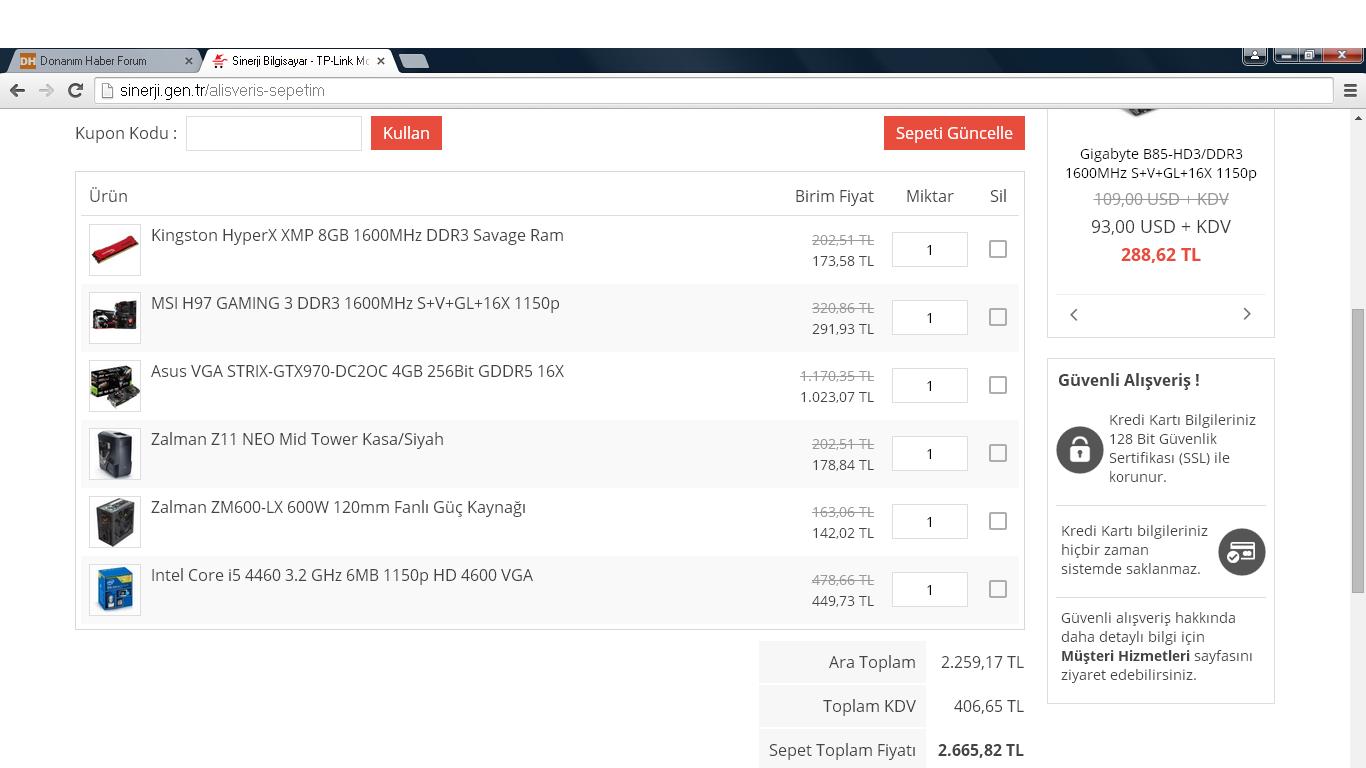1366x768 pixels.
Task: Open Asus VGA STRIX-GTX970 product link
Action: coord(357,371)
